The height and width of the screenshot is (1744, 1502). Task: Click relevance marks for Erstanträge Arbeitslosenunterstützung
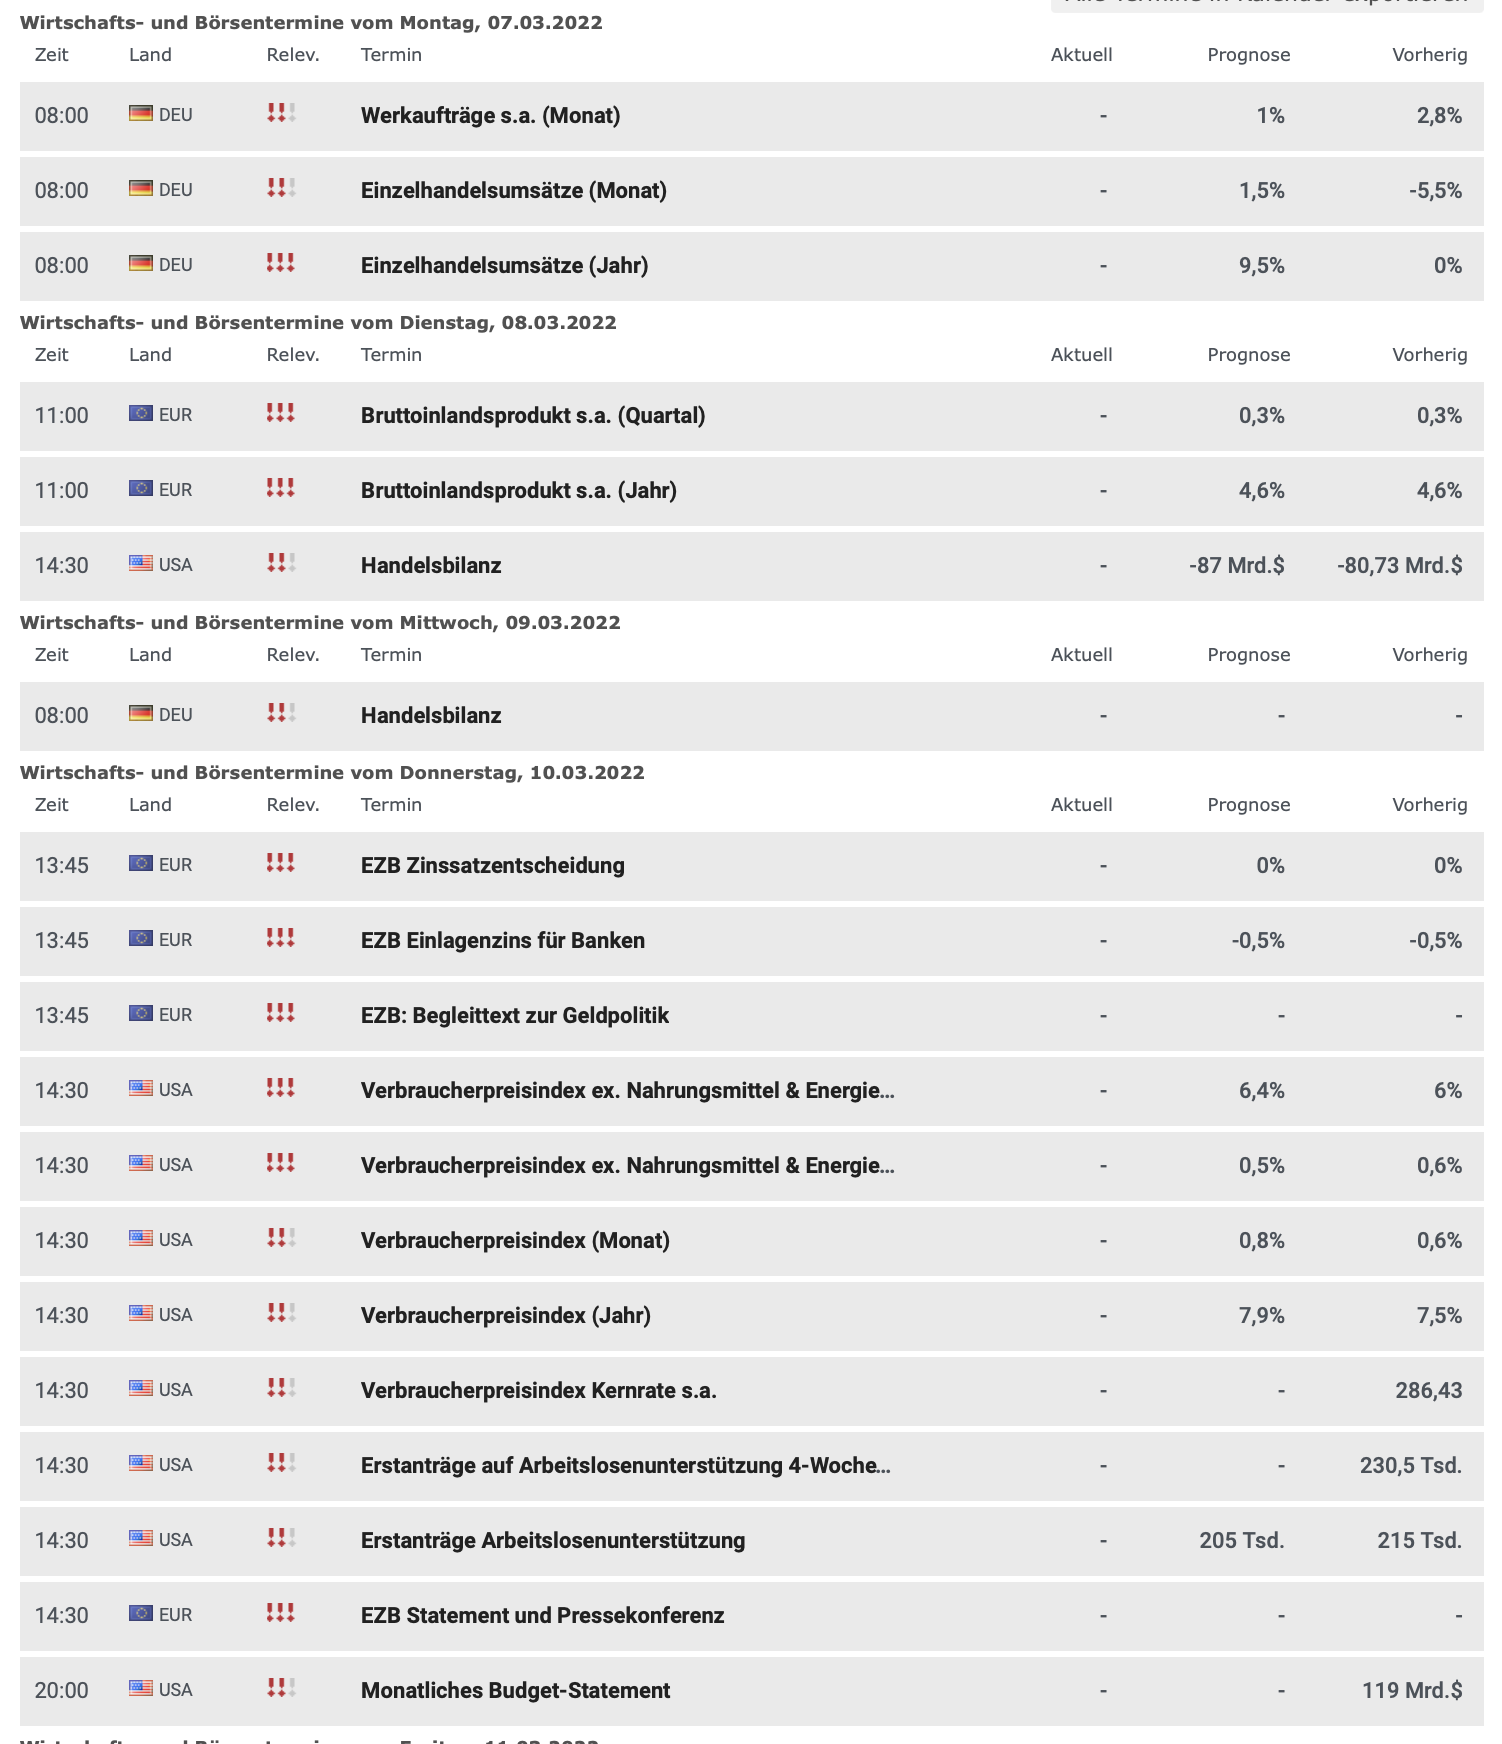pyautogui.click(x=281, y=1538)
